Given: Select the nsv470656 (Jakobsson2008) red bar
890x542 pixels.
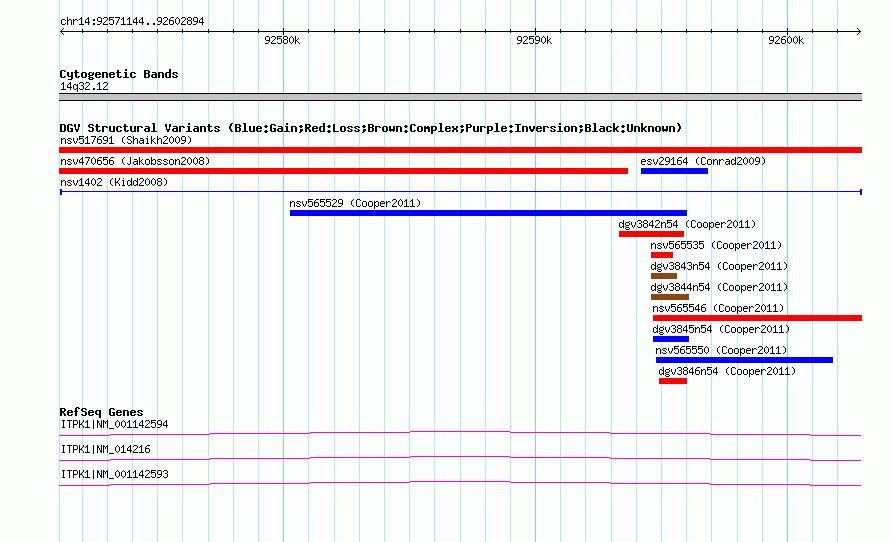Looking at the screenshot, I should [x=343, y=171].
